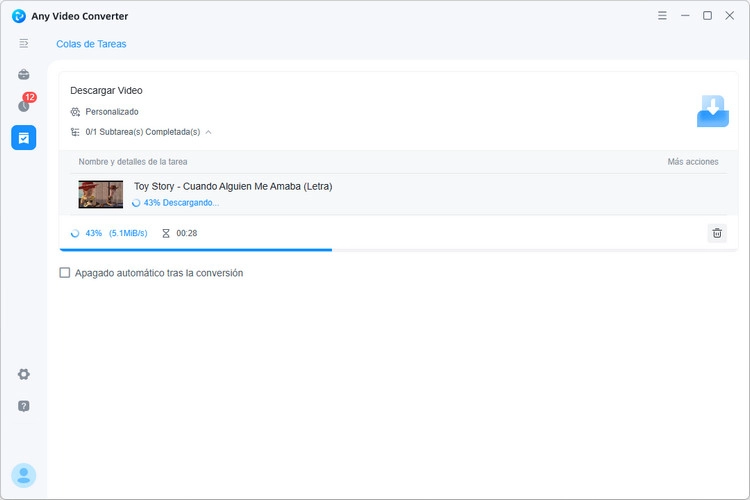Toggle the sidebar collapse icon
The width and height of the screenshot is (750, 500).
[23, 44]
